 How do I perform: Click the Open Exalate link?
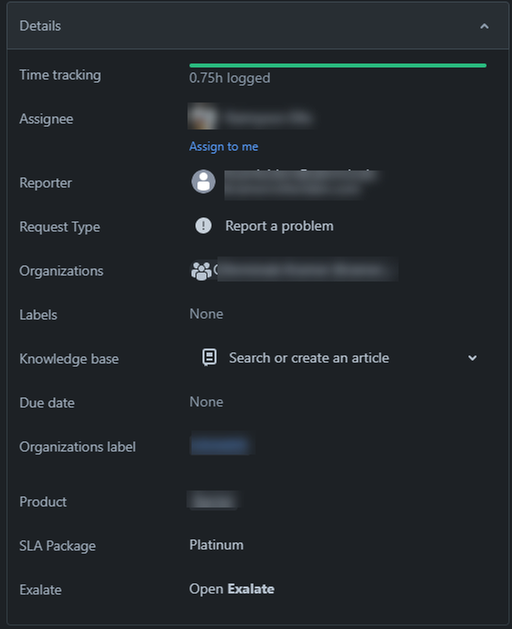point(232,589)
